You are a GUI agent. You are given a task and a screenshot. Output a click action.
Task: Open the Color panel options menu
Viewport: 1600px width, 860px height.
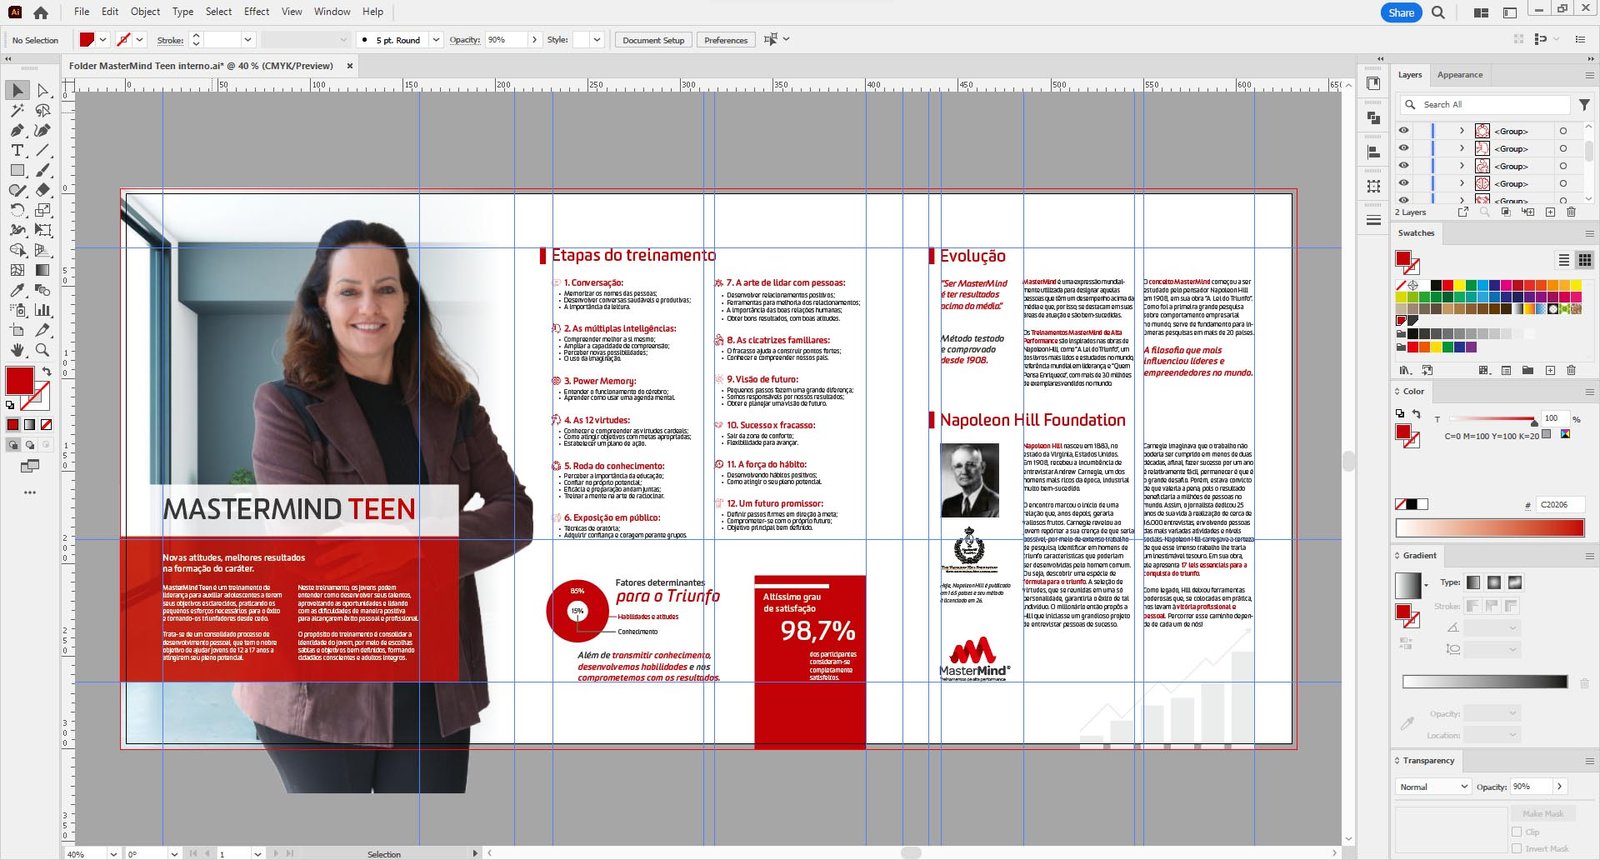[1589, 391]
